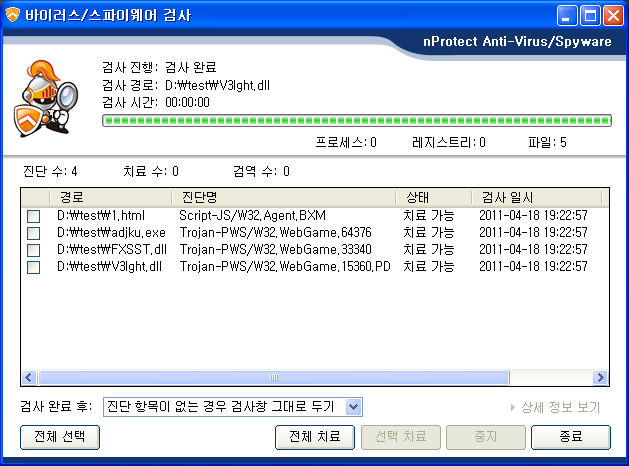Image resolution: width=629 pixels, height=466 pixels.
Task: Close the scan window with X
Action: click(x=611, y=15)
